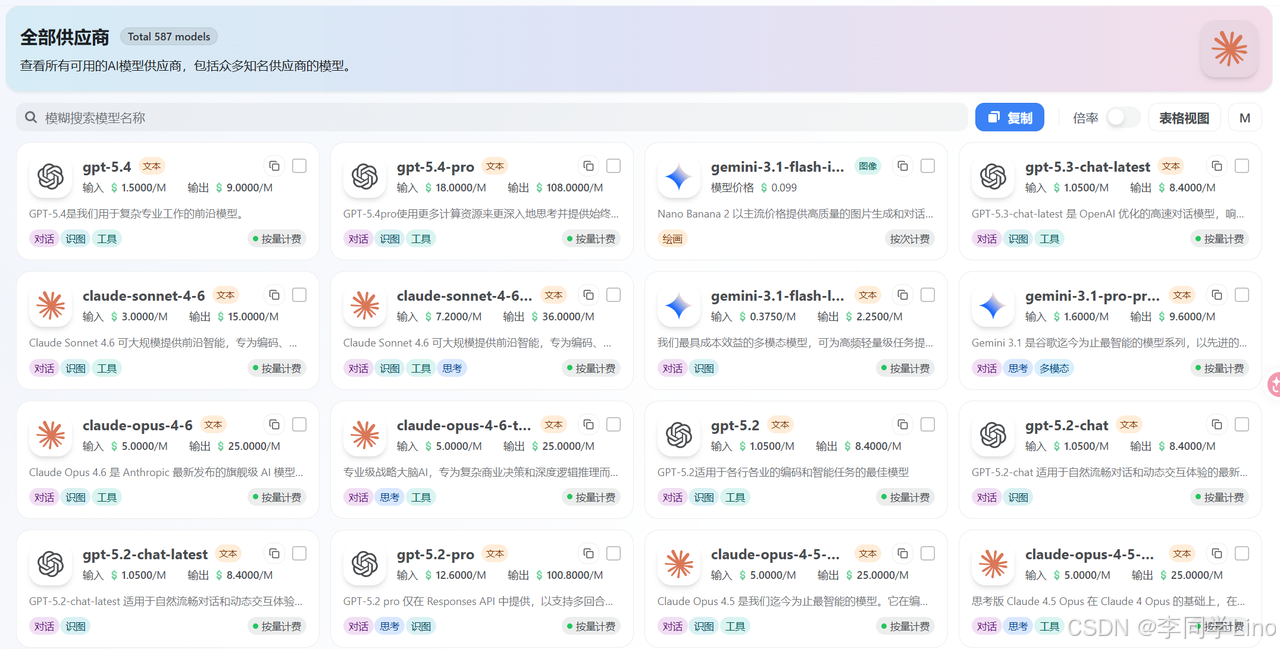This screenshot has width=1280, height=649.
Task: Click gemini-3.1-flash-l... input price 0.3750/M
Action: point(754,317)
